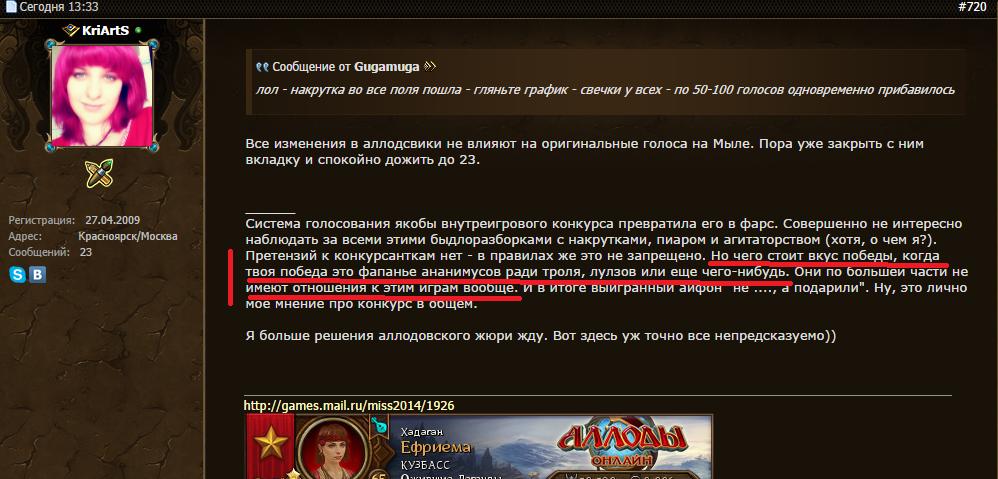
Task: Click the quotation marks icon in quote
Action: tap(262, 67)
